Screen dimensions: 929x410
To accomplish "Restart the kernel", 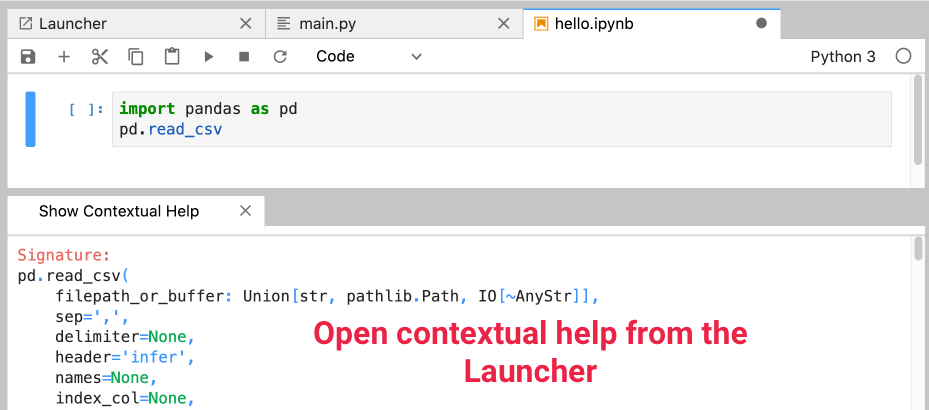I will (280, 57).
